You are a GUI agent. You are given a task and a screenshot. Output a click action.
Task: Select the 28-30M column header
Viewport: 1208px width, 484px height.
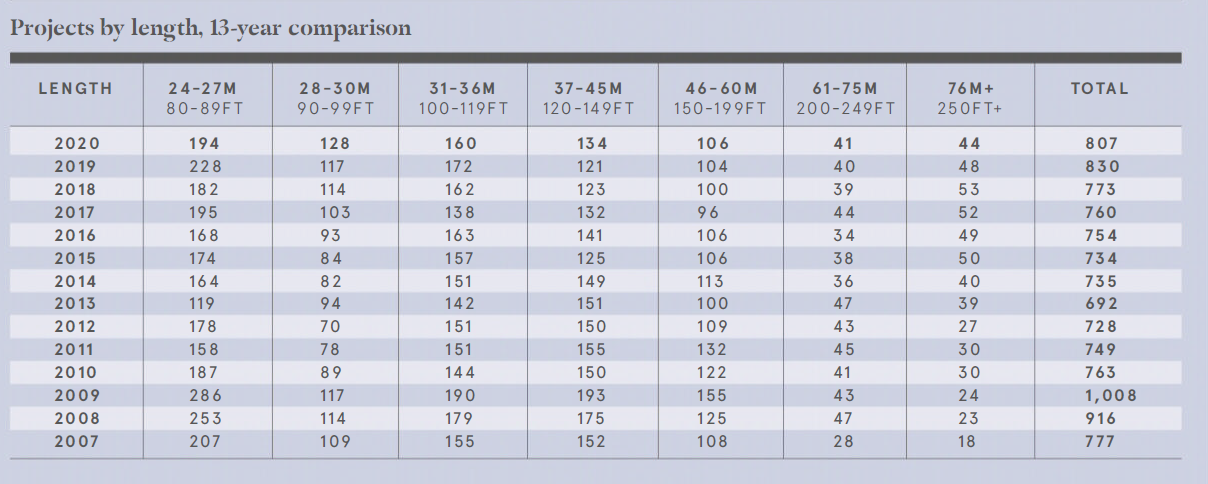(x=334, y=88)
